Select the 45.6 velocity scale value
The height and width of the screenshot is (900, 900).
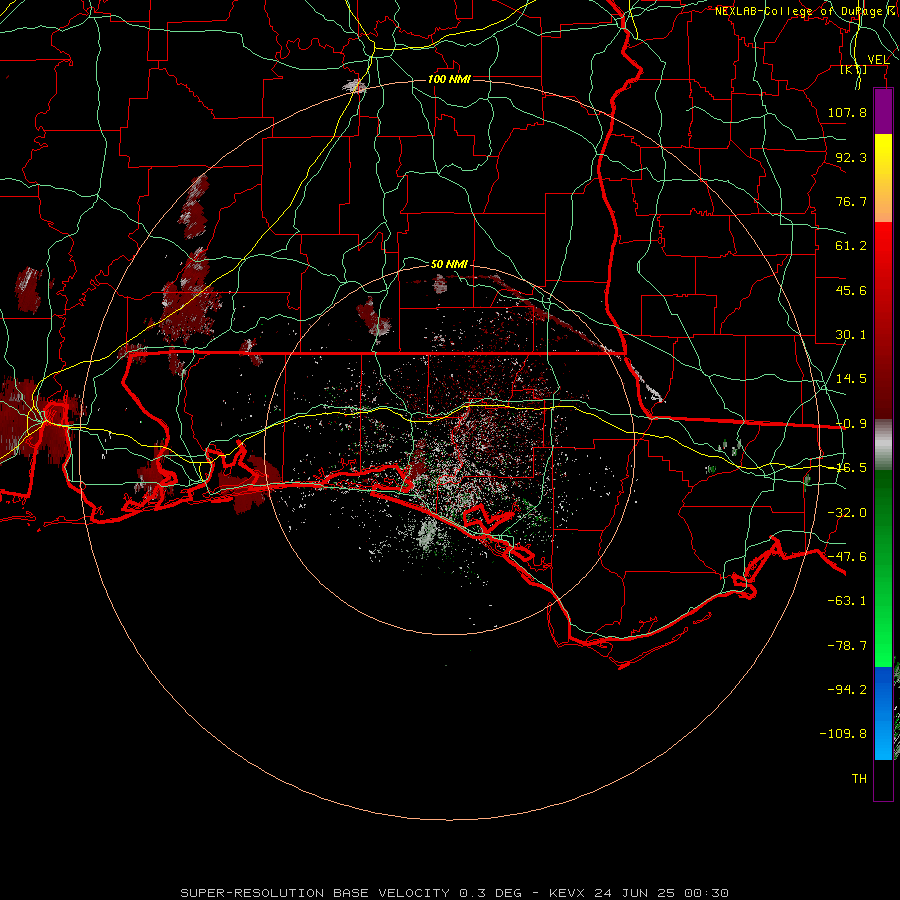click(x=851, y=290)
